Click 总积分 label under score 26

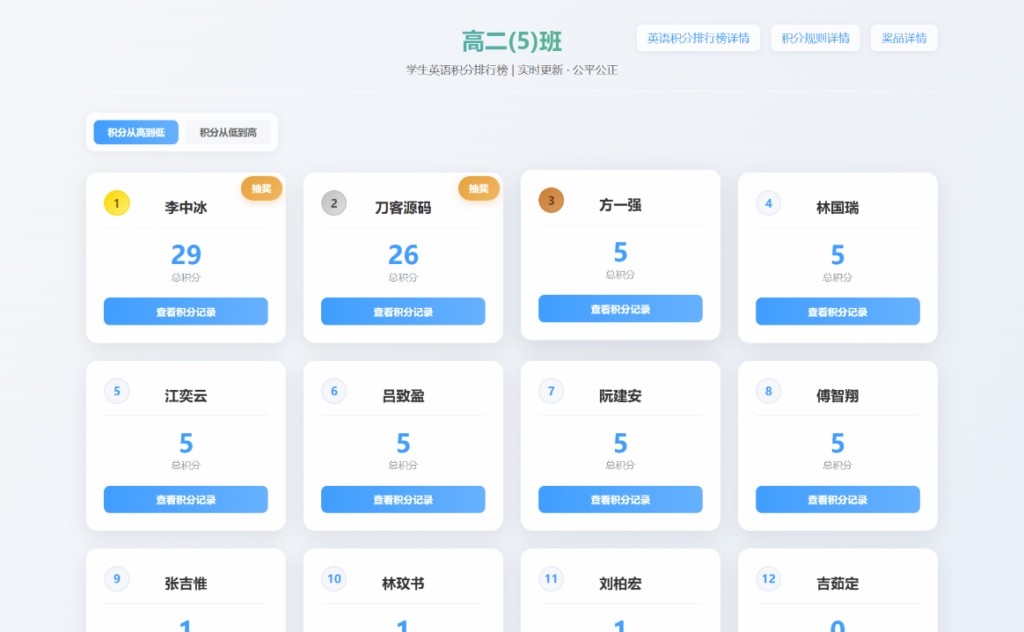pyautogui.click(x=403, y=277)
